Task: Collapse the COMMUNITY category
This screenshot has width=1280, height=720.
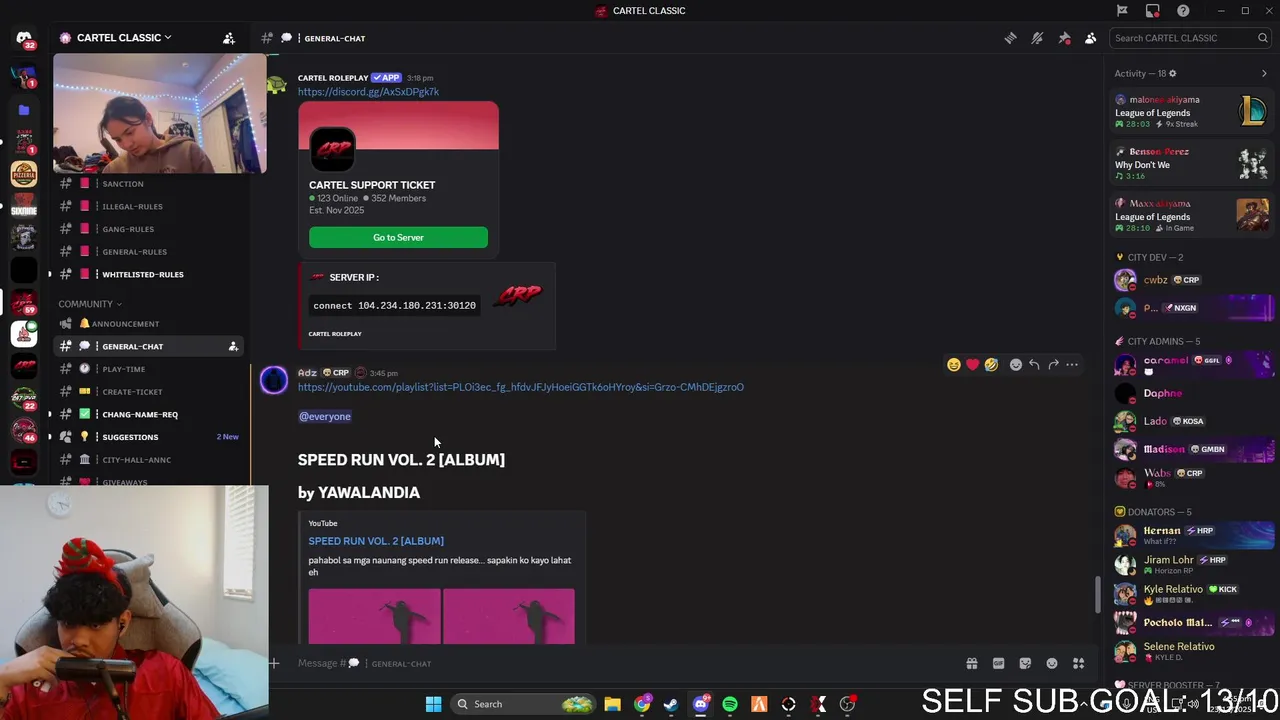Action: [x=90, y=304]
